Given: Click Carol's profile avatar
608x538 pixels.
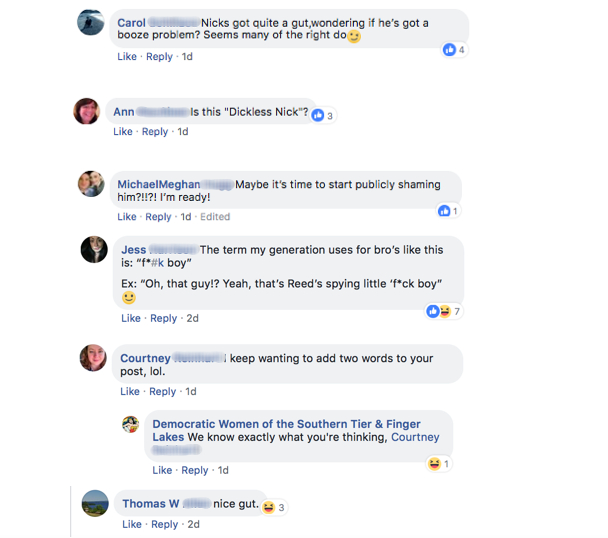Looking at the screenshot, I should pyautogui.click(x=91, y=22).
